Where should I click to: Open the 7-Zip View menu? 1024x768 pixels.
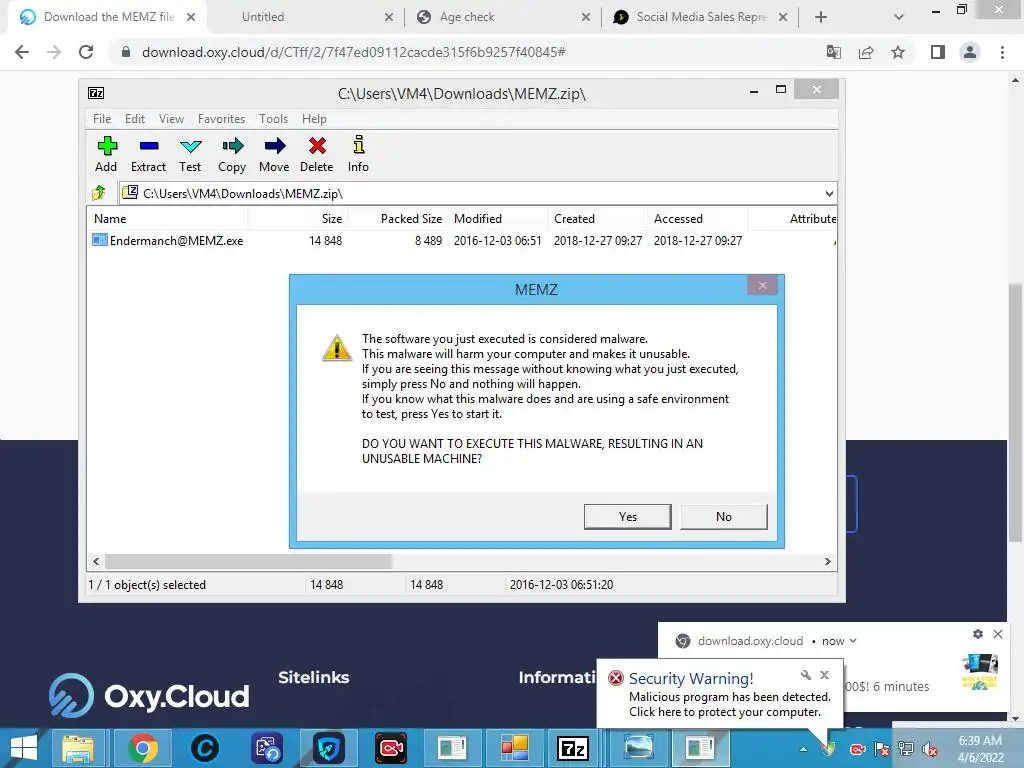171,119
